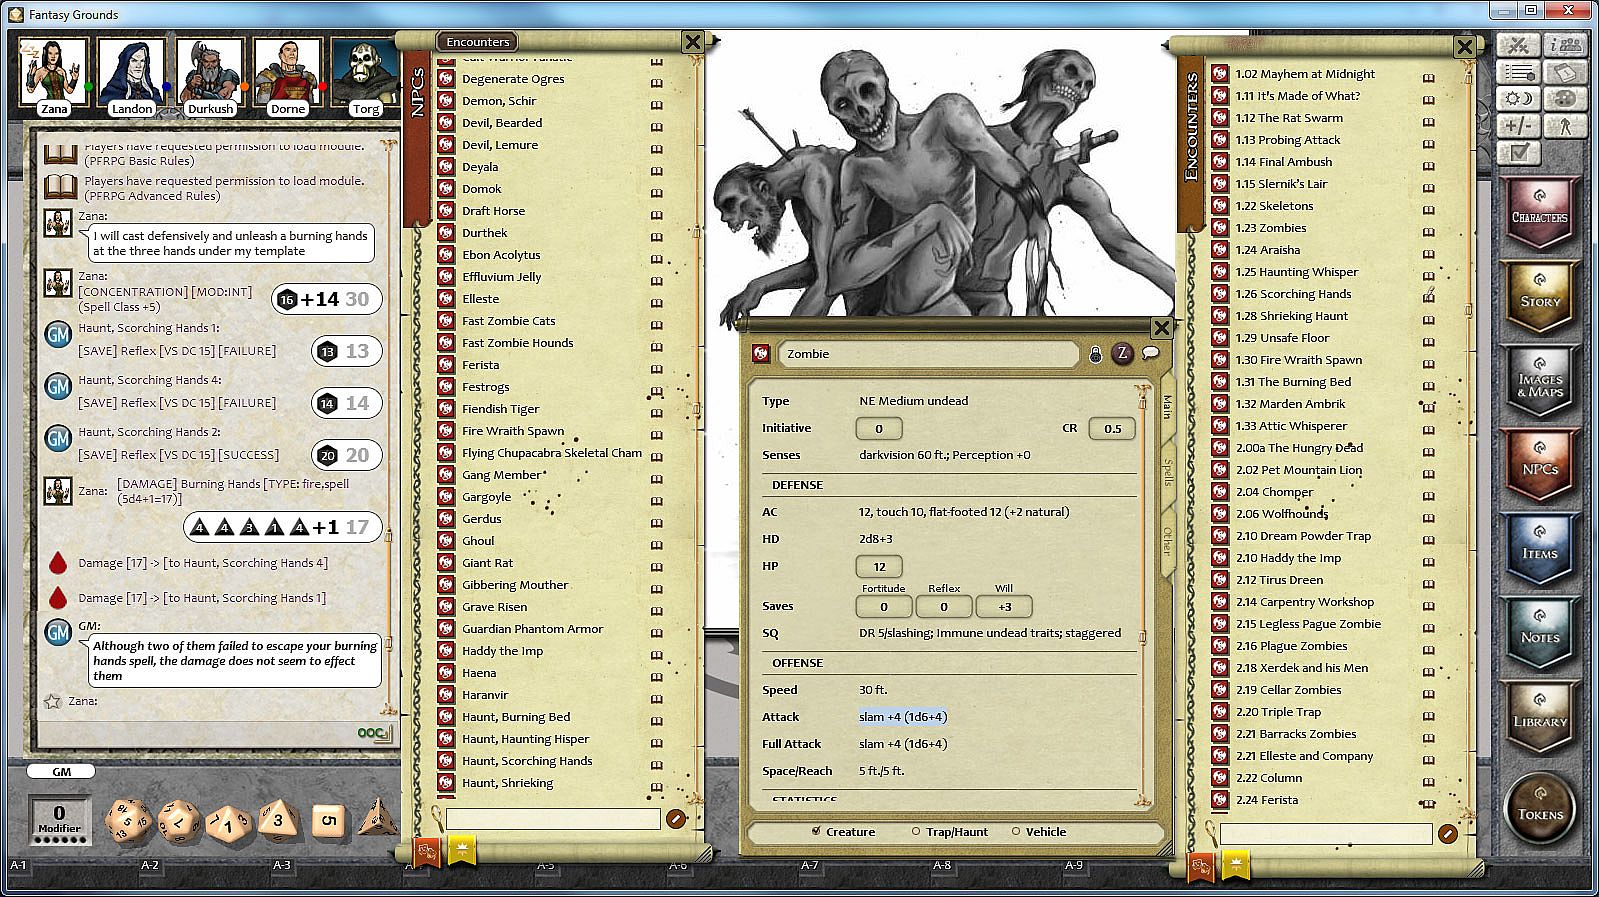Open the Characters sidebar button
Screen dimensions: 1599x897
1539,213
